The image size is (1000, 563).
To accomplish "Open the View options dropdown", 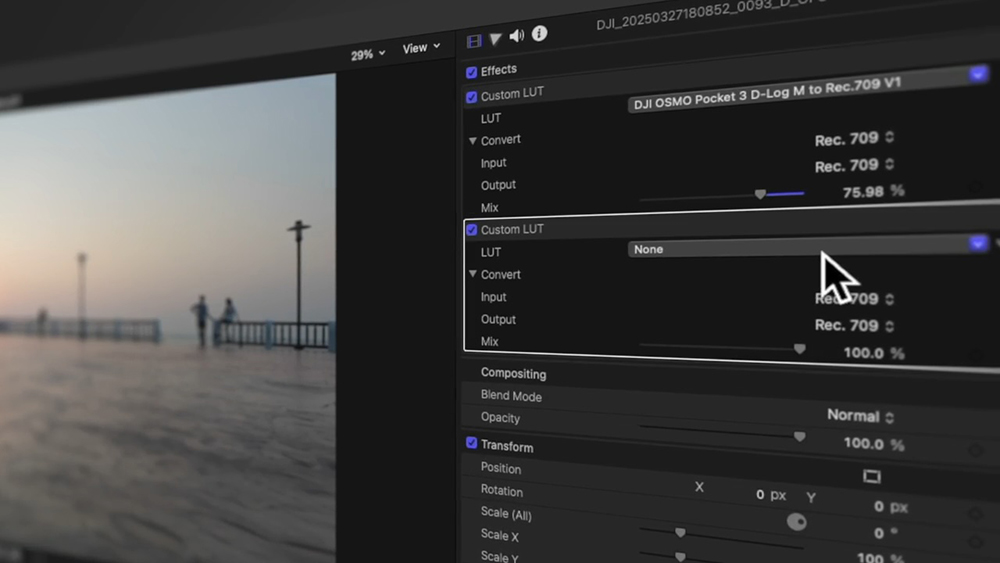I will point(421,48).
